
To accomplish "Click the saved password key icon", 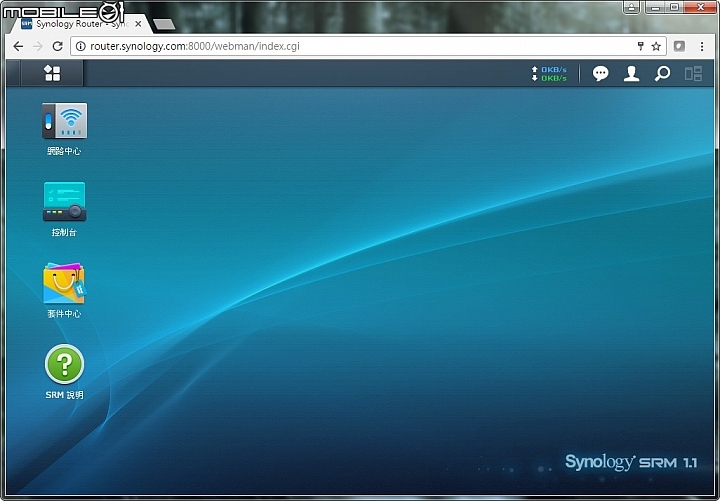I will (641, 46).
